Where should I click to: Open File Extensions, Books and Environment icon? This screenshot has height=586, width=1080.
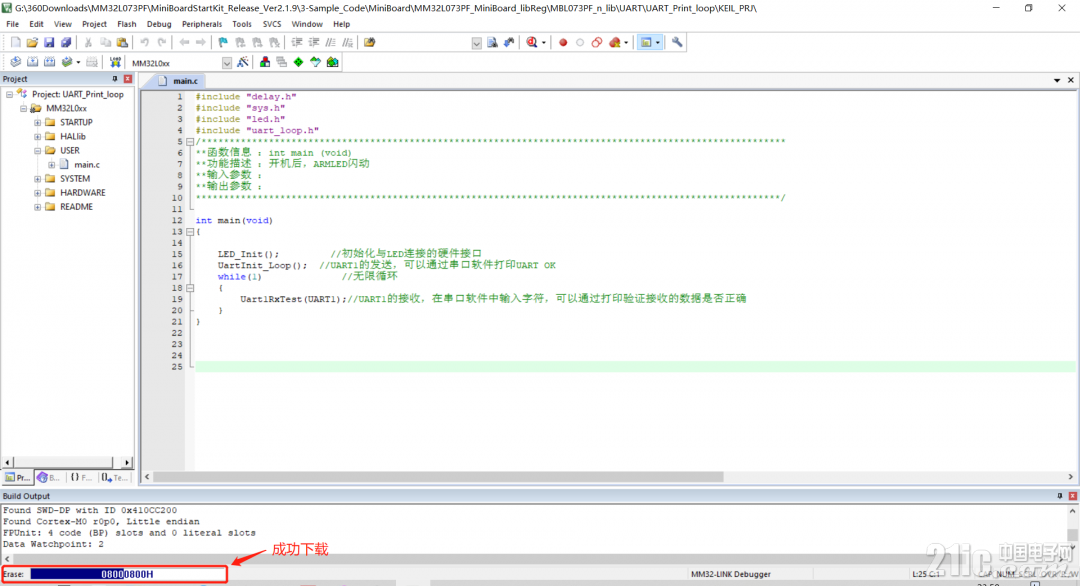click(x=264, y=62)
